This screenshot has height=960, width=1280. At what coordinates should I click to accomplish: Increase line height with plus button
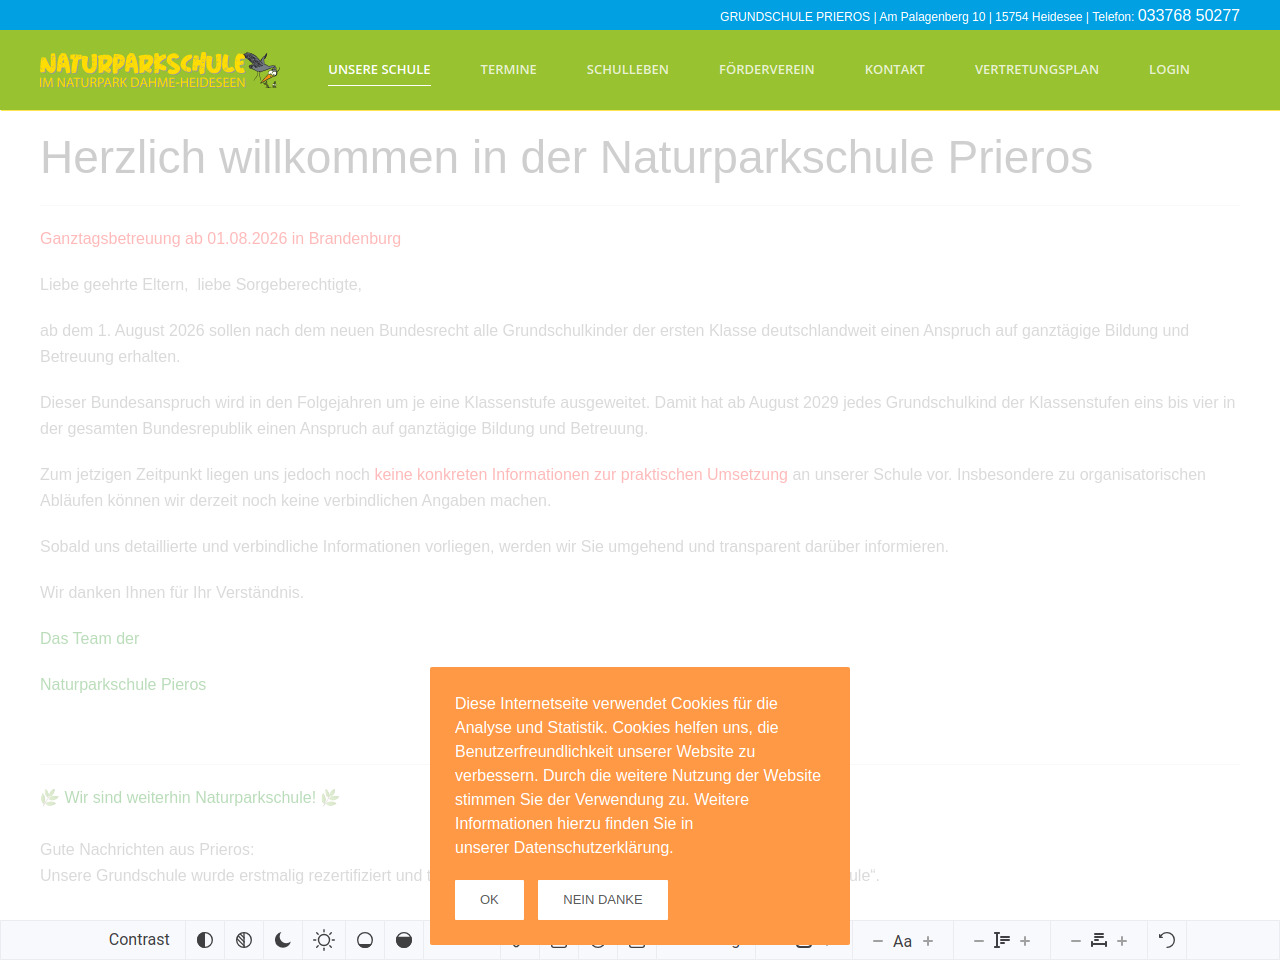coord(1025,941)
